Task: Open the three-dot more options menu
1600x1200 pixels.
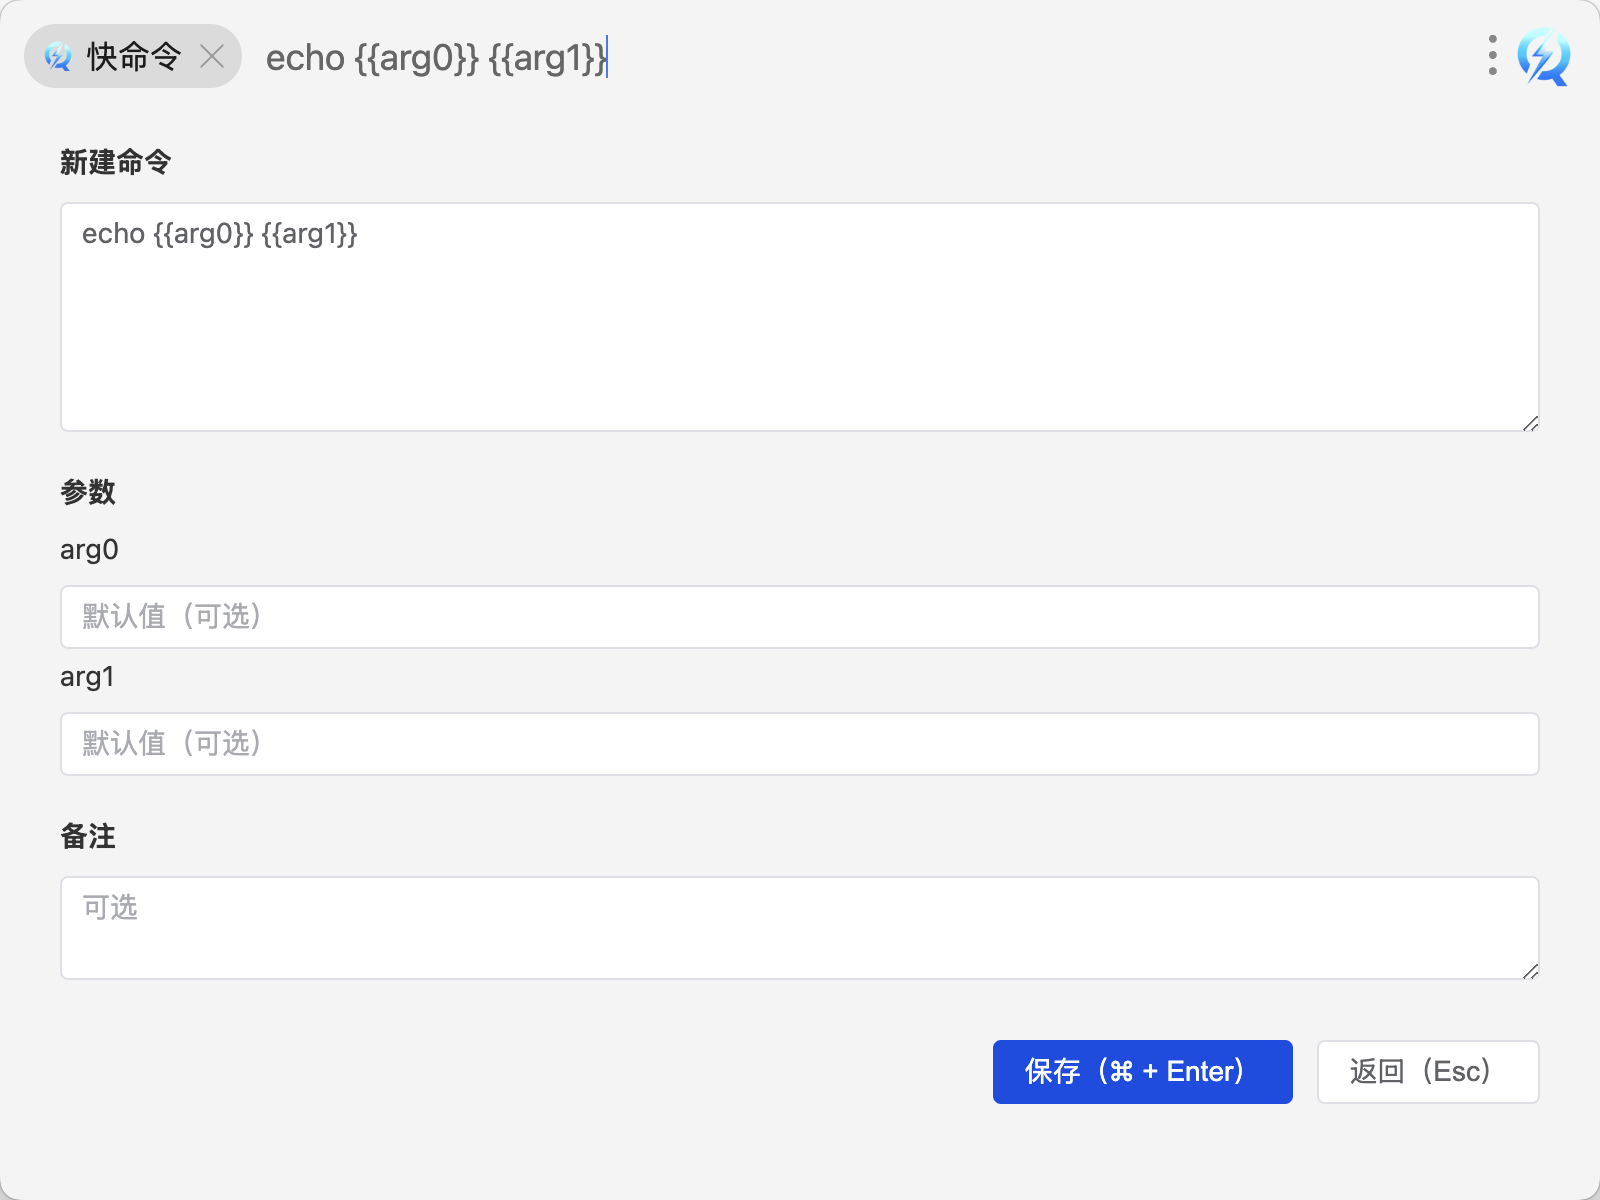Action: (x=1492, y=56)
